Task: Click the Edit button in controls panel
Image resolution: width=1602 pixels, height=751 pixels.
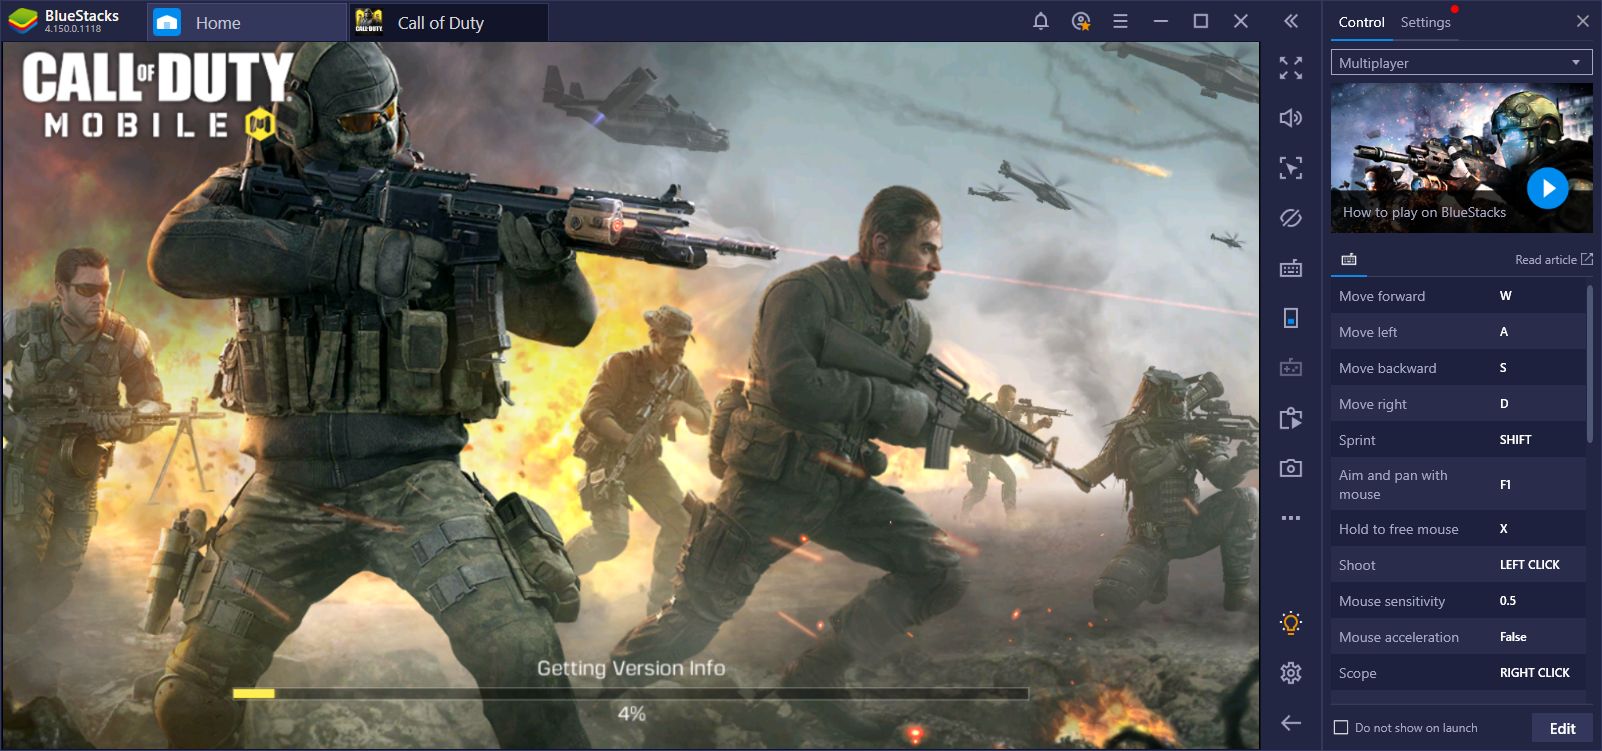Action: pyautogui.click(x=1562, y=728)
